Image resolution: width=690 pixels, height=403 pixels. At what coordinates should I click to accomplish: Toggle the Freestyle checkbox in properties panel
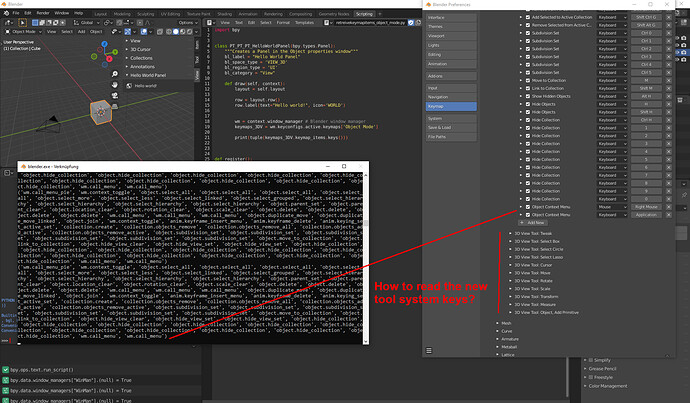tap(591, 377)
